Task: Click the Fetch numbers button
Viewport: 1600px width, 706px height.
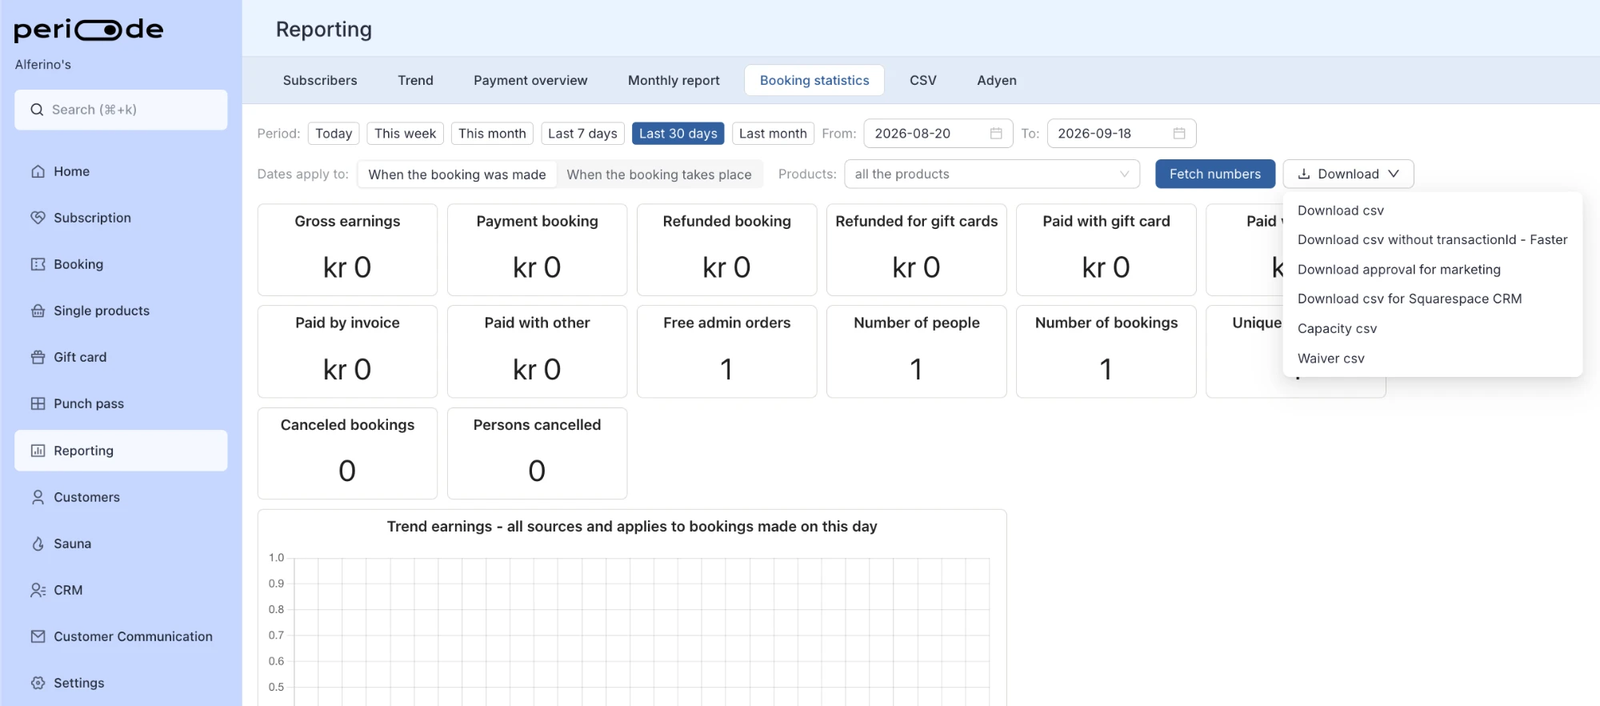Action: 1215,174
